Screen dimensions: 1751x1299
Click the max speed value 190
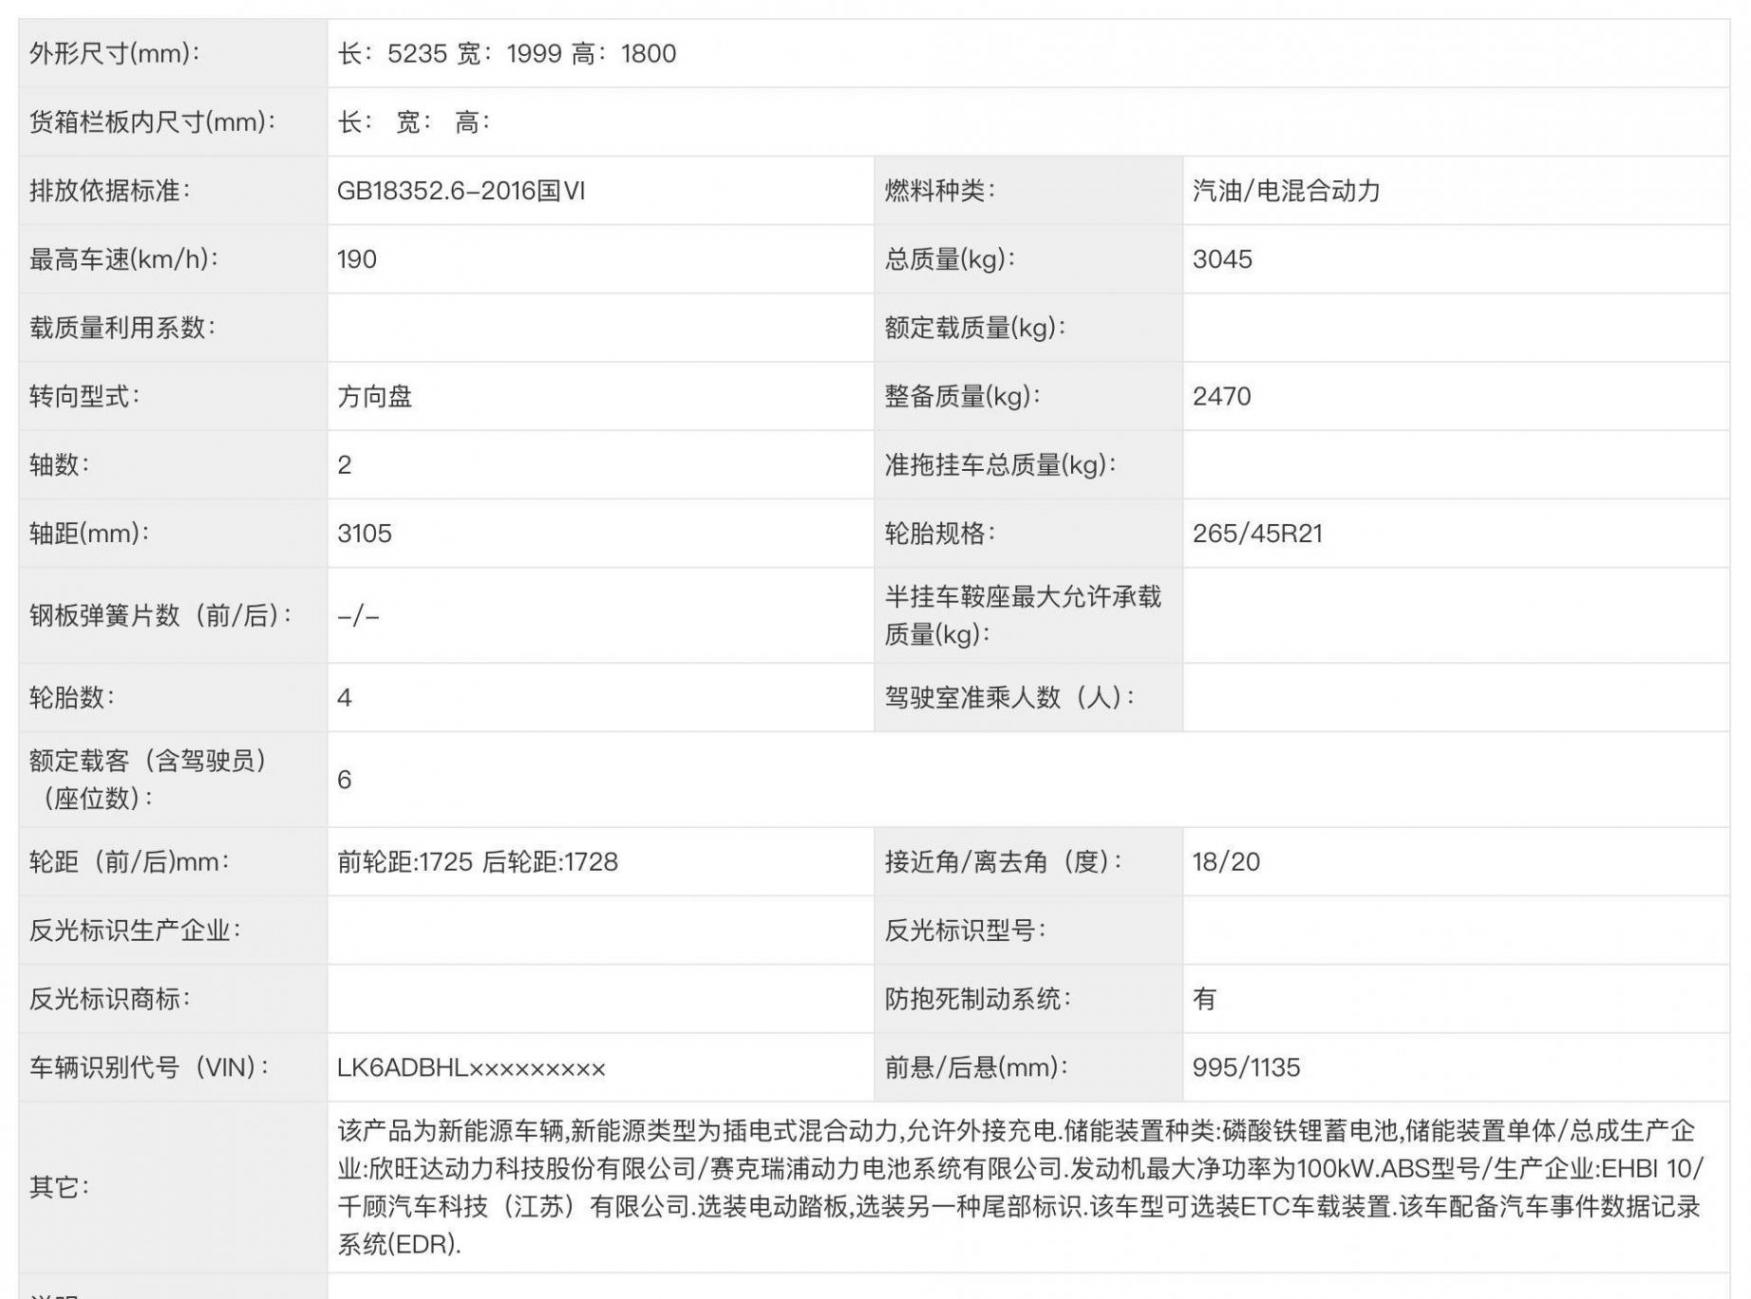(x=357, y=260)
